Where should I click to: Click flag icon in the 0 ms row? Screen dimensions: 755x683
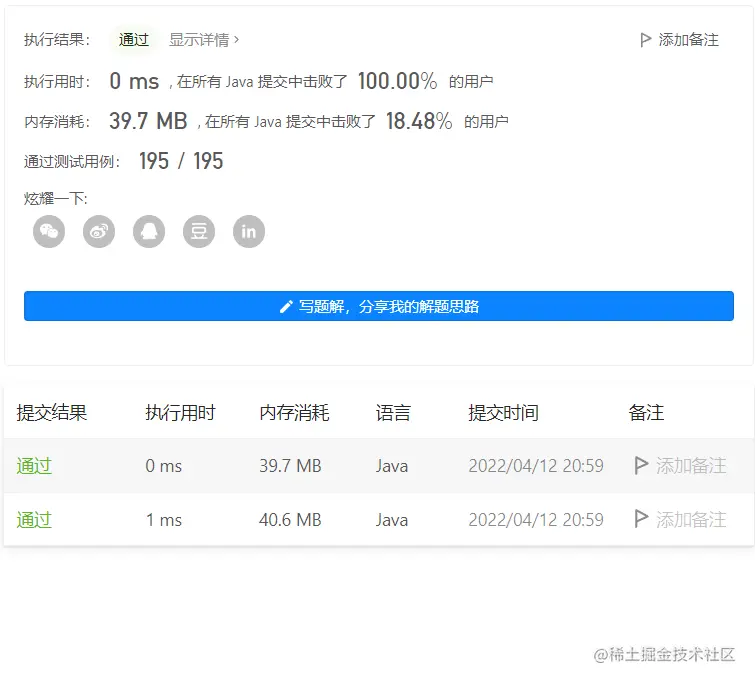coord(641,465)
